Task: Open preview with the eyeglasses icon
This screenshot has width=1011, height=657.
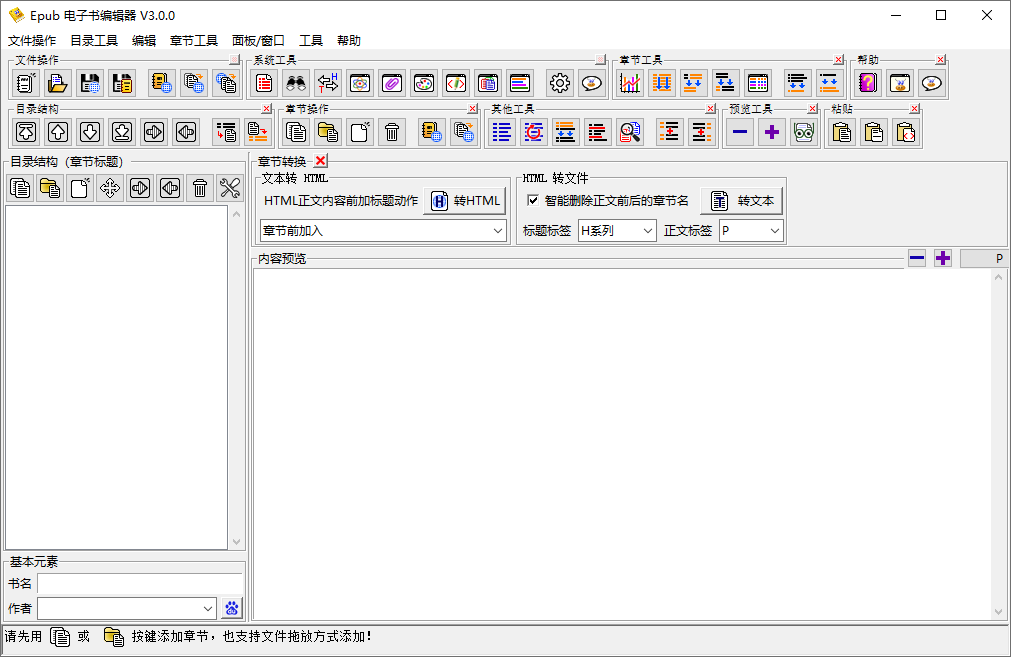Action: [802, 131]
